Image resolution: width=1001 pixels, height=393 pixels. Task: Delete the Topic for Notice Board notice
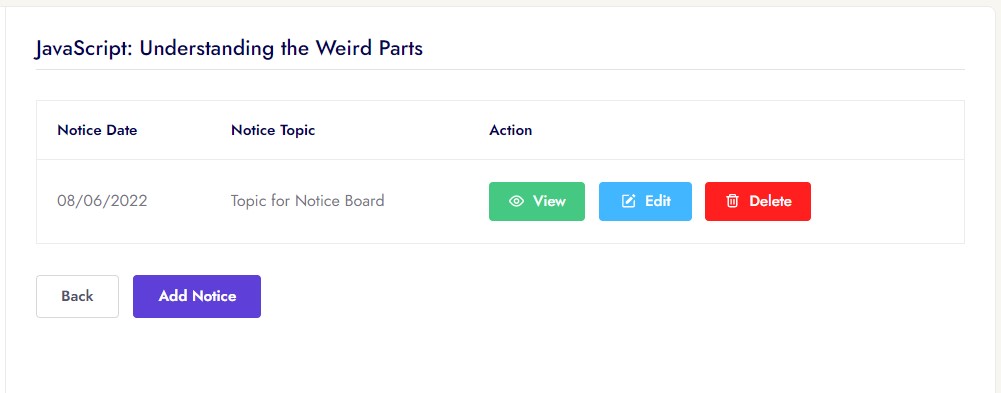coord(758,202)
